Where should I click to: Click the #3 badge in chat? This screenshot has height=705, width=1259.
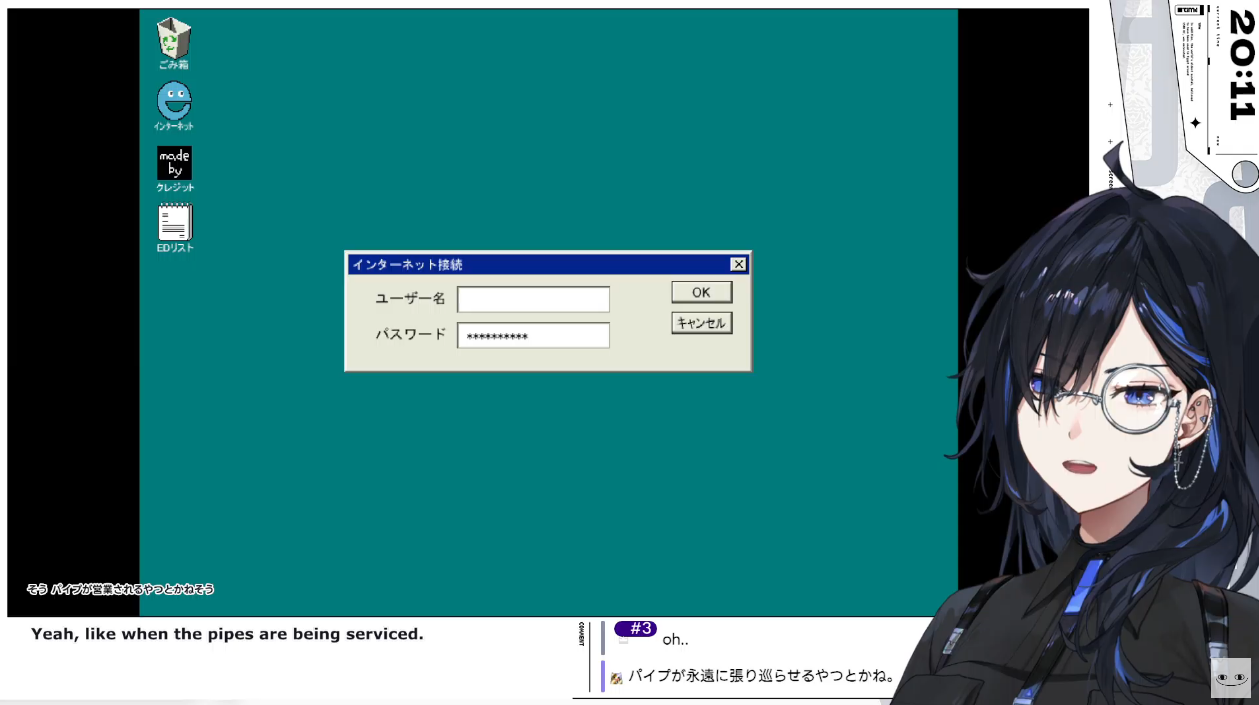click(x=635, y=629)
